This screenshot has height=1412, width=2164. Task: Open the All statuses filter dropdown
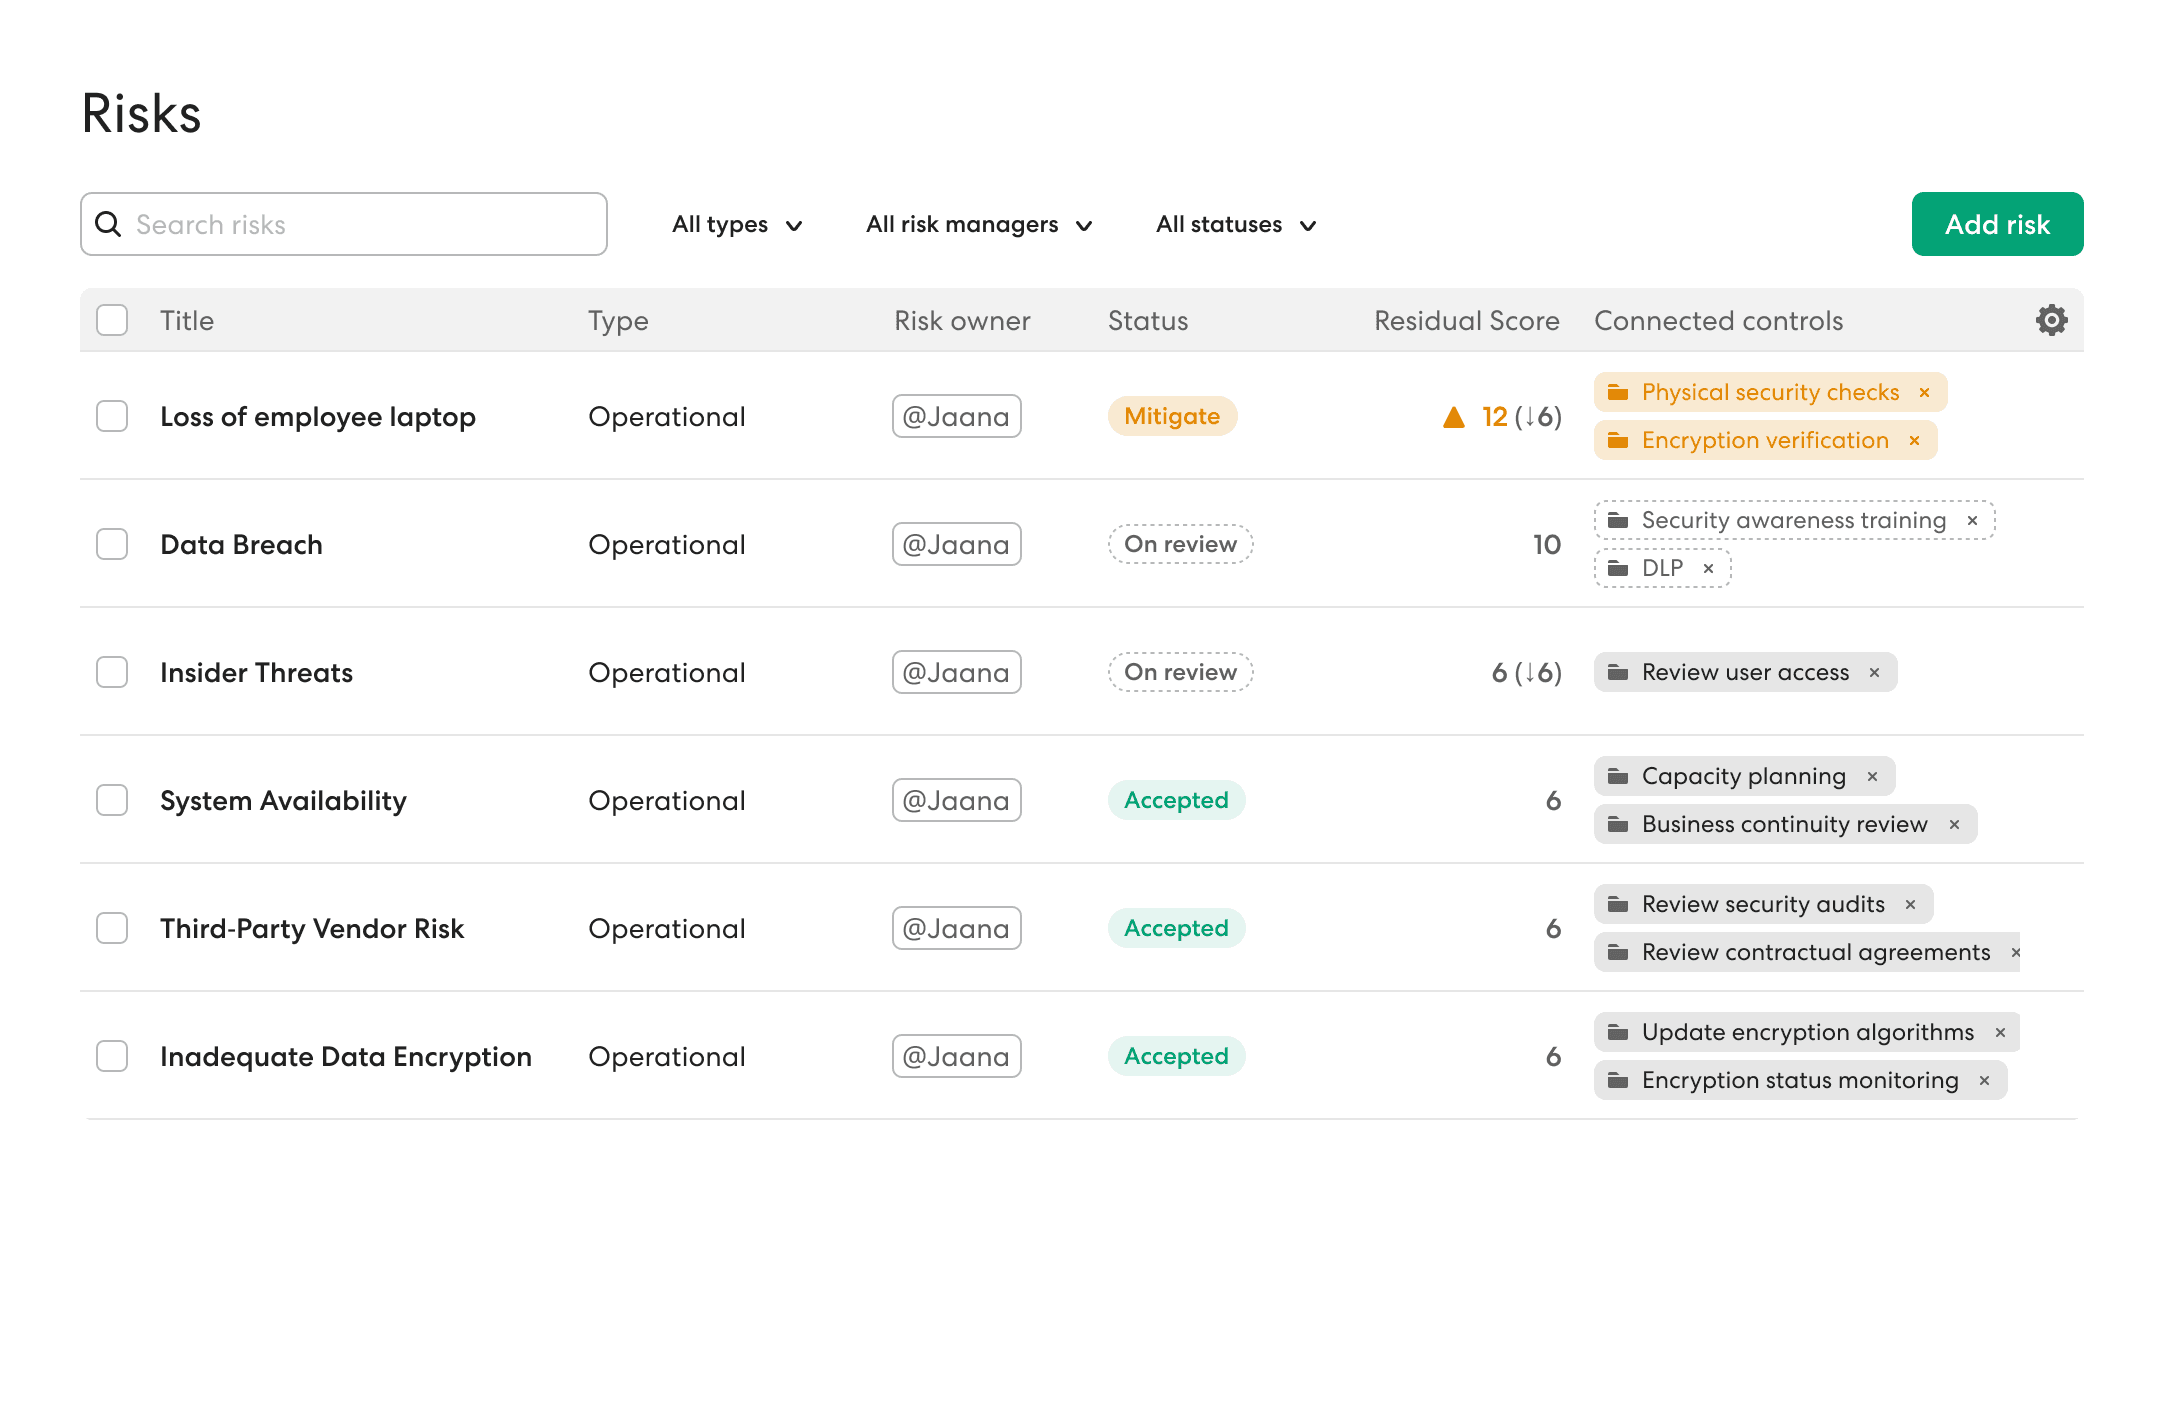pyautogui.click(x=1236, y=224)
